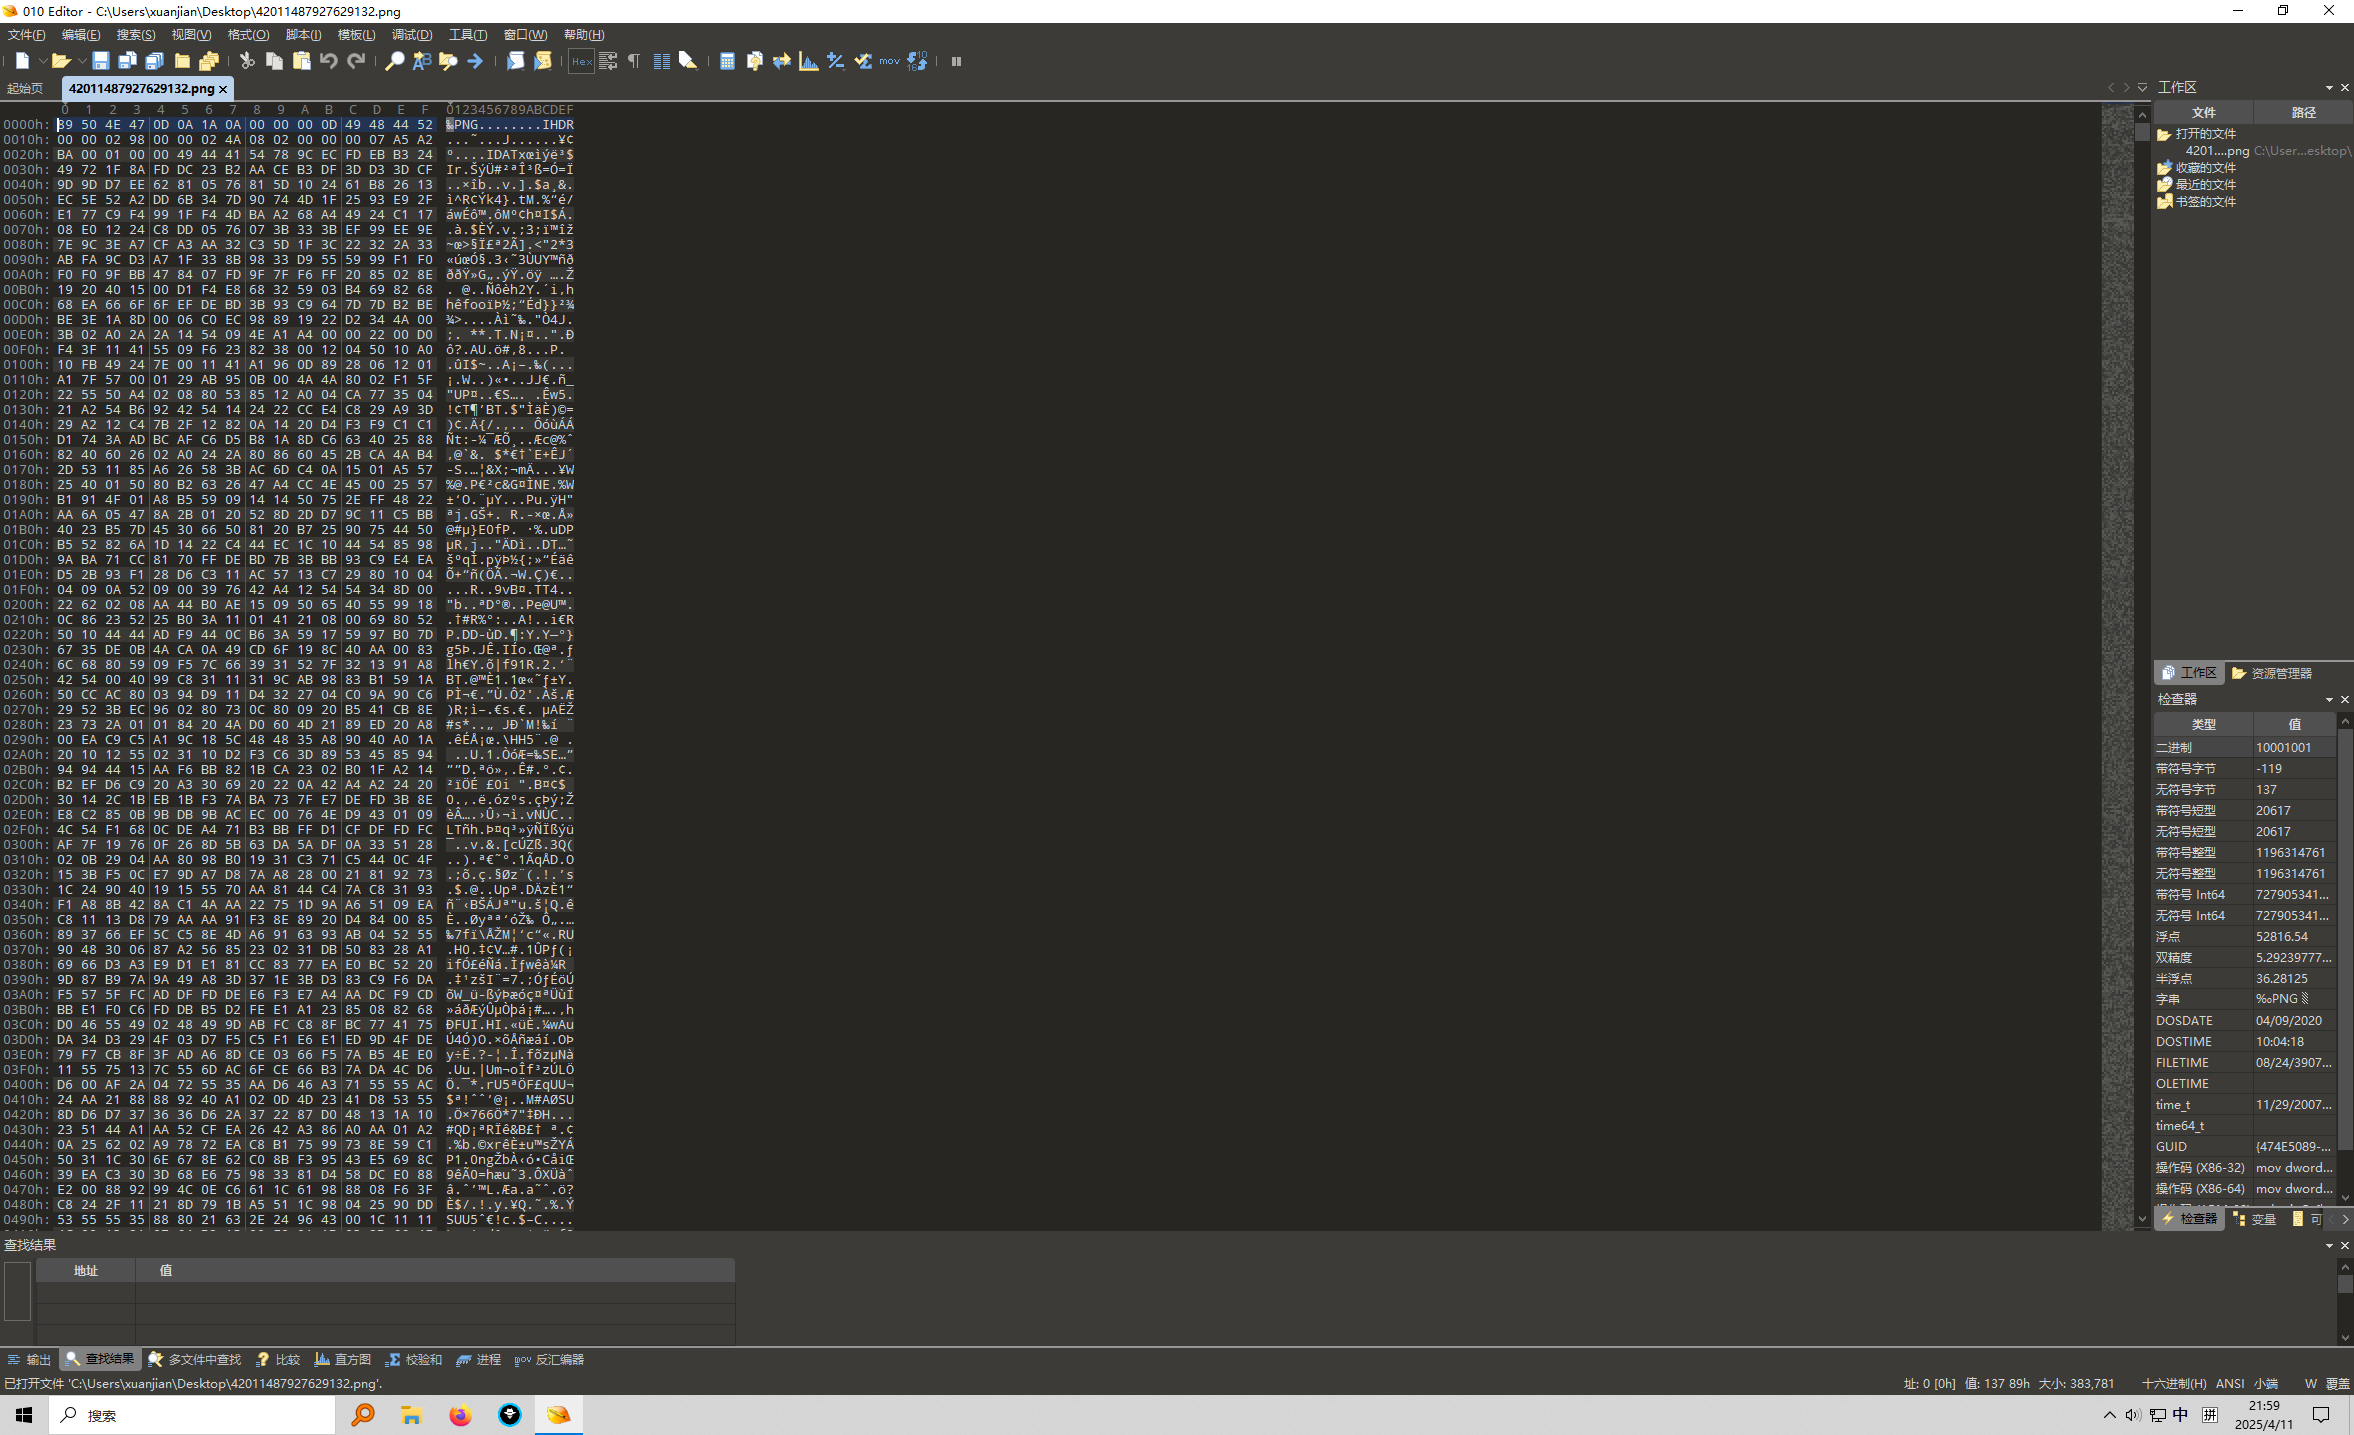Toggle the pause icon on the toolbar
This screenshot has width=2354, height=1435.
point(957,62)
